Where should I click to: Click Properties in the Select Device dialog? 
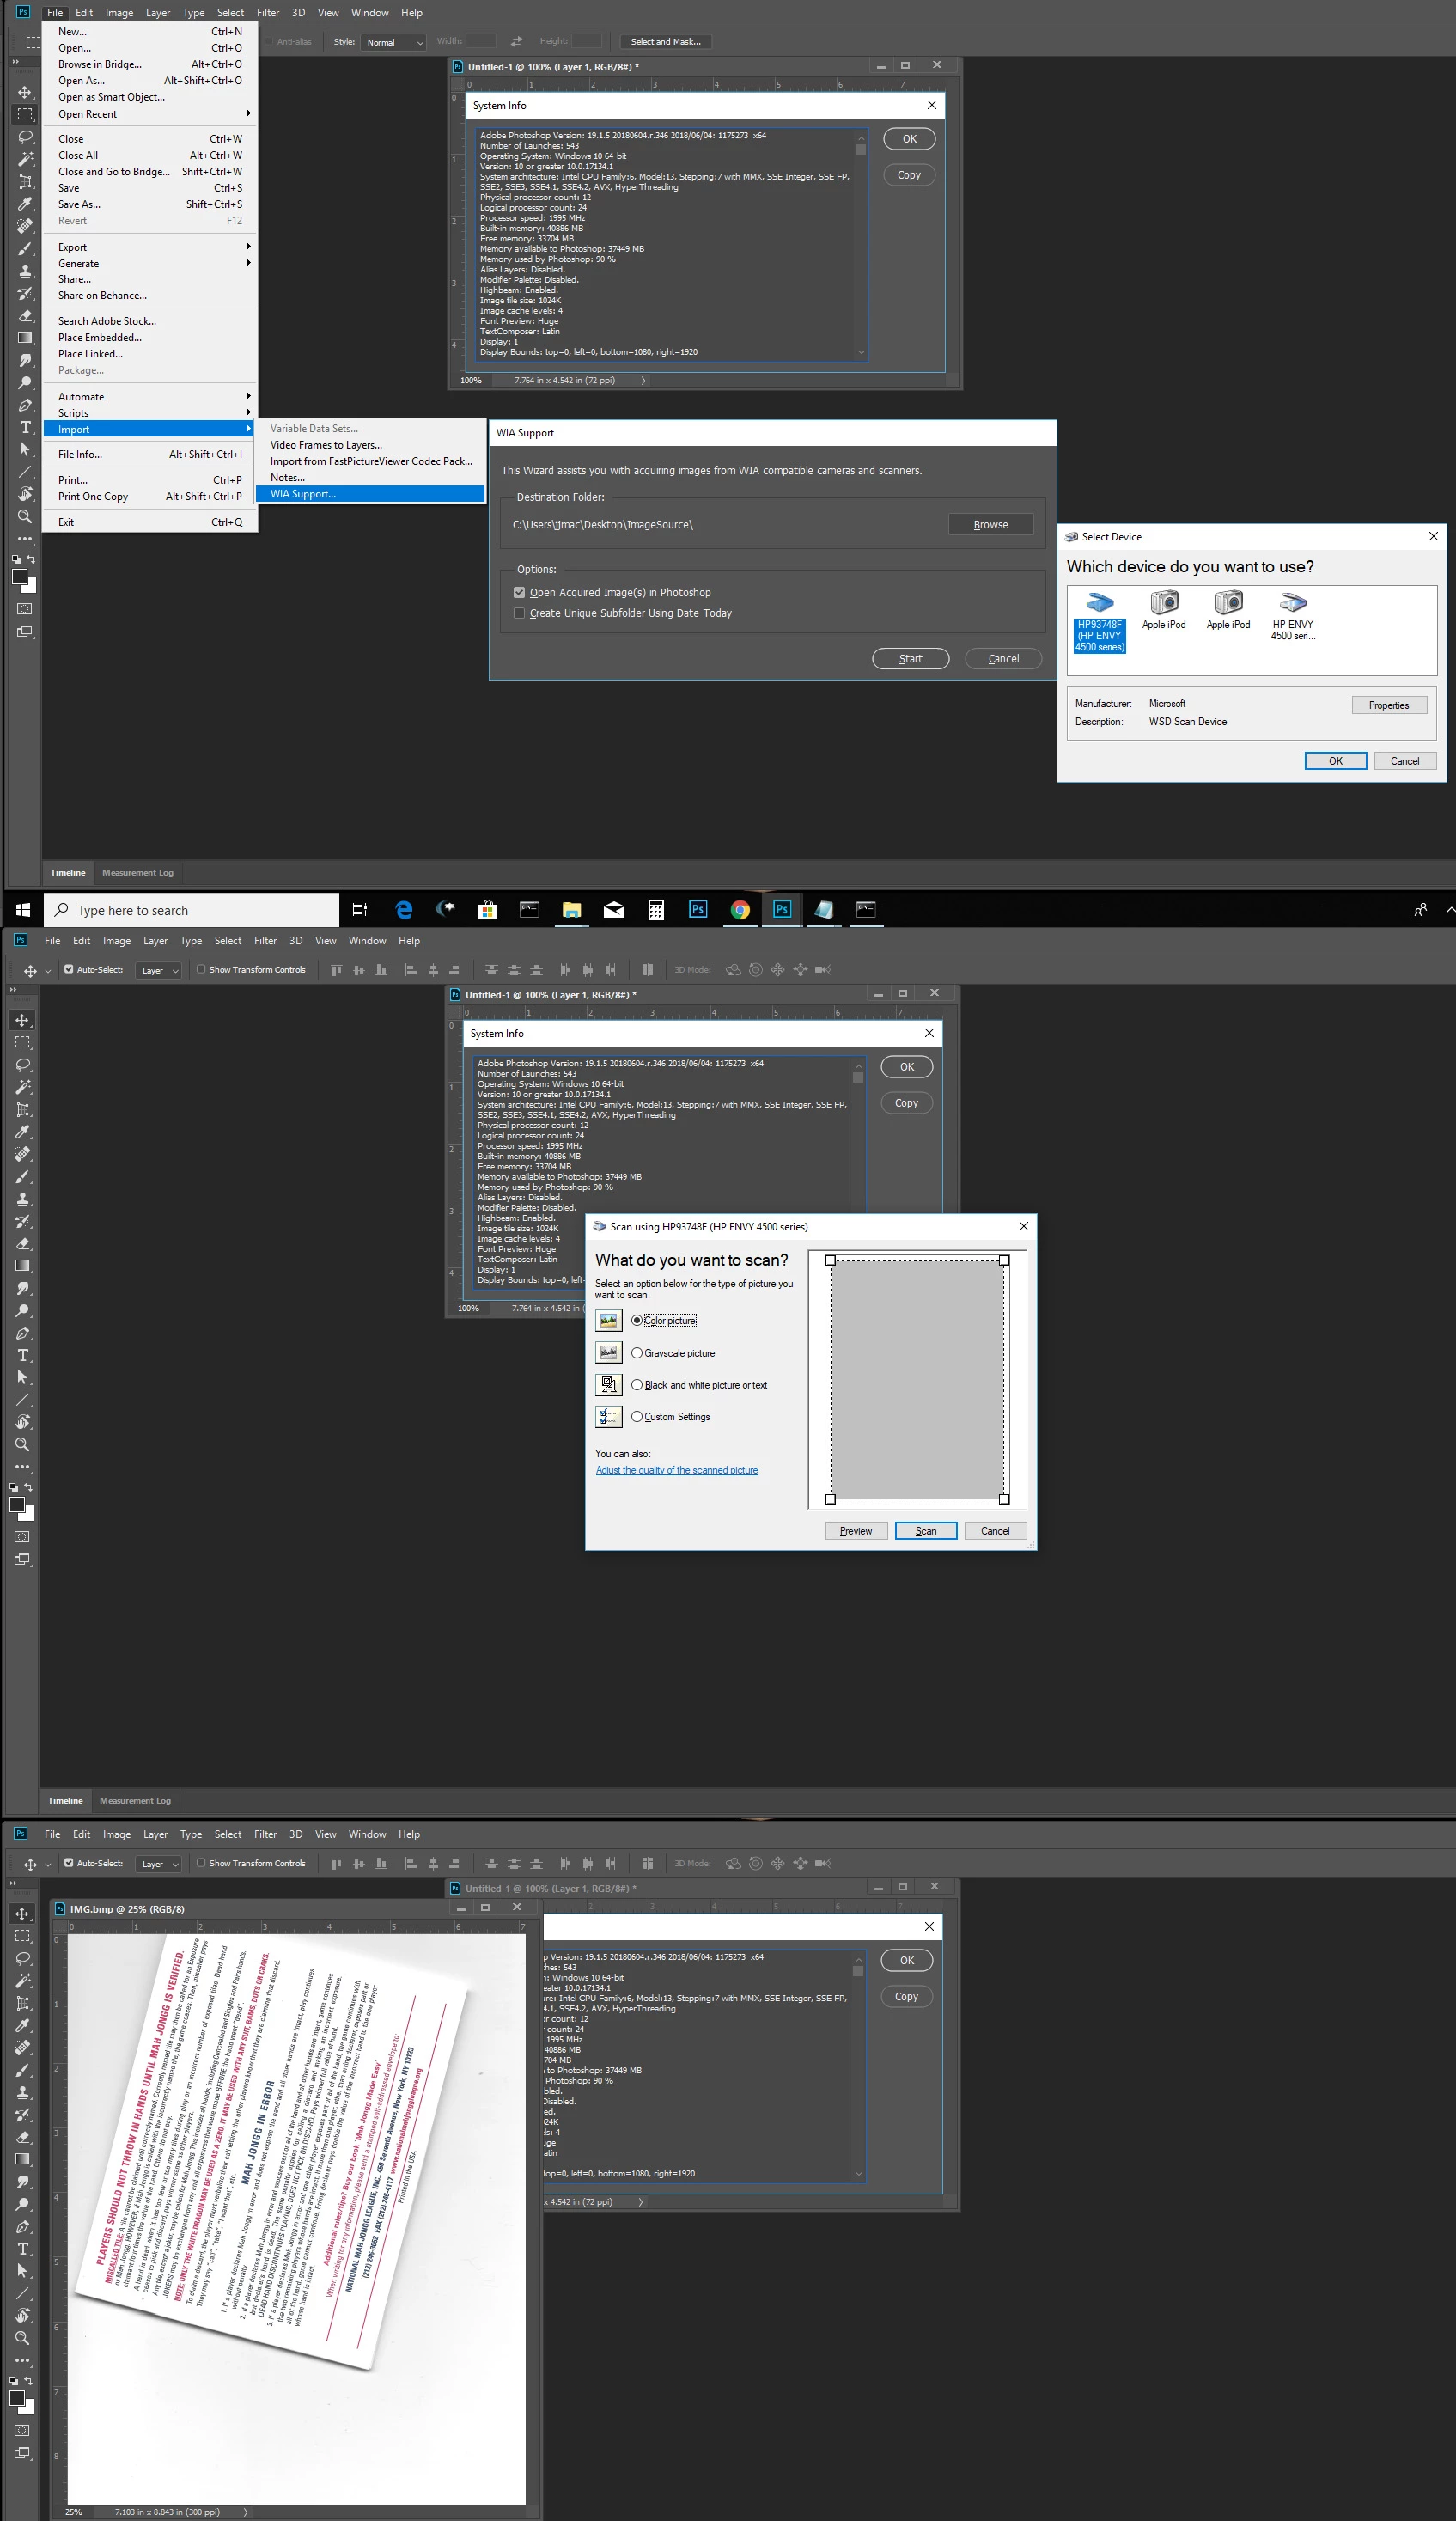(x=1389, y=706)
